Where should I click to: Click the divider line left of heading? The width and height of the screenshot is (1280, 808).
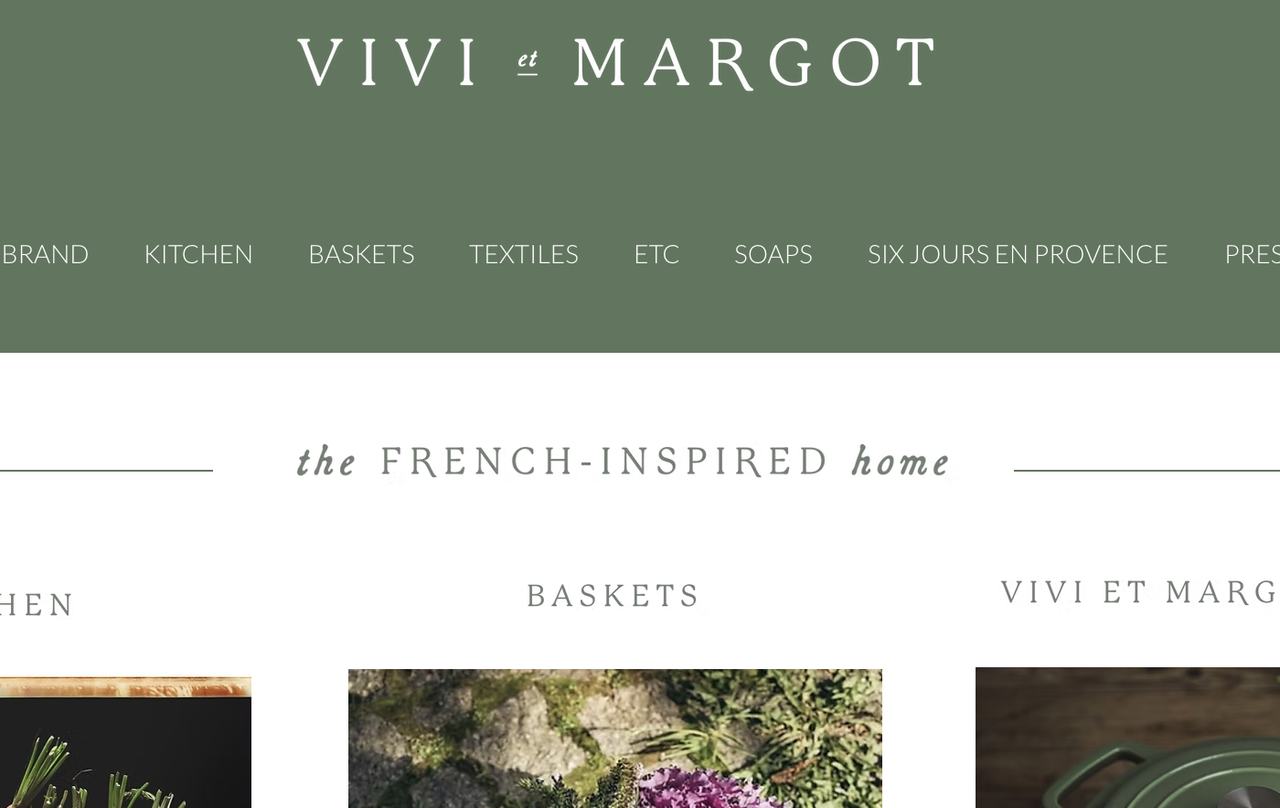click(106, 470)
